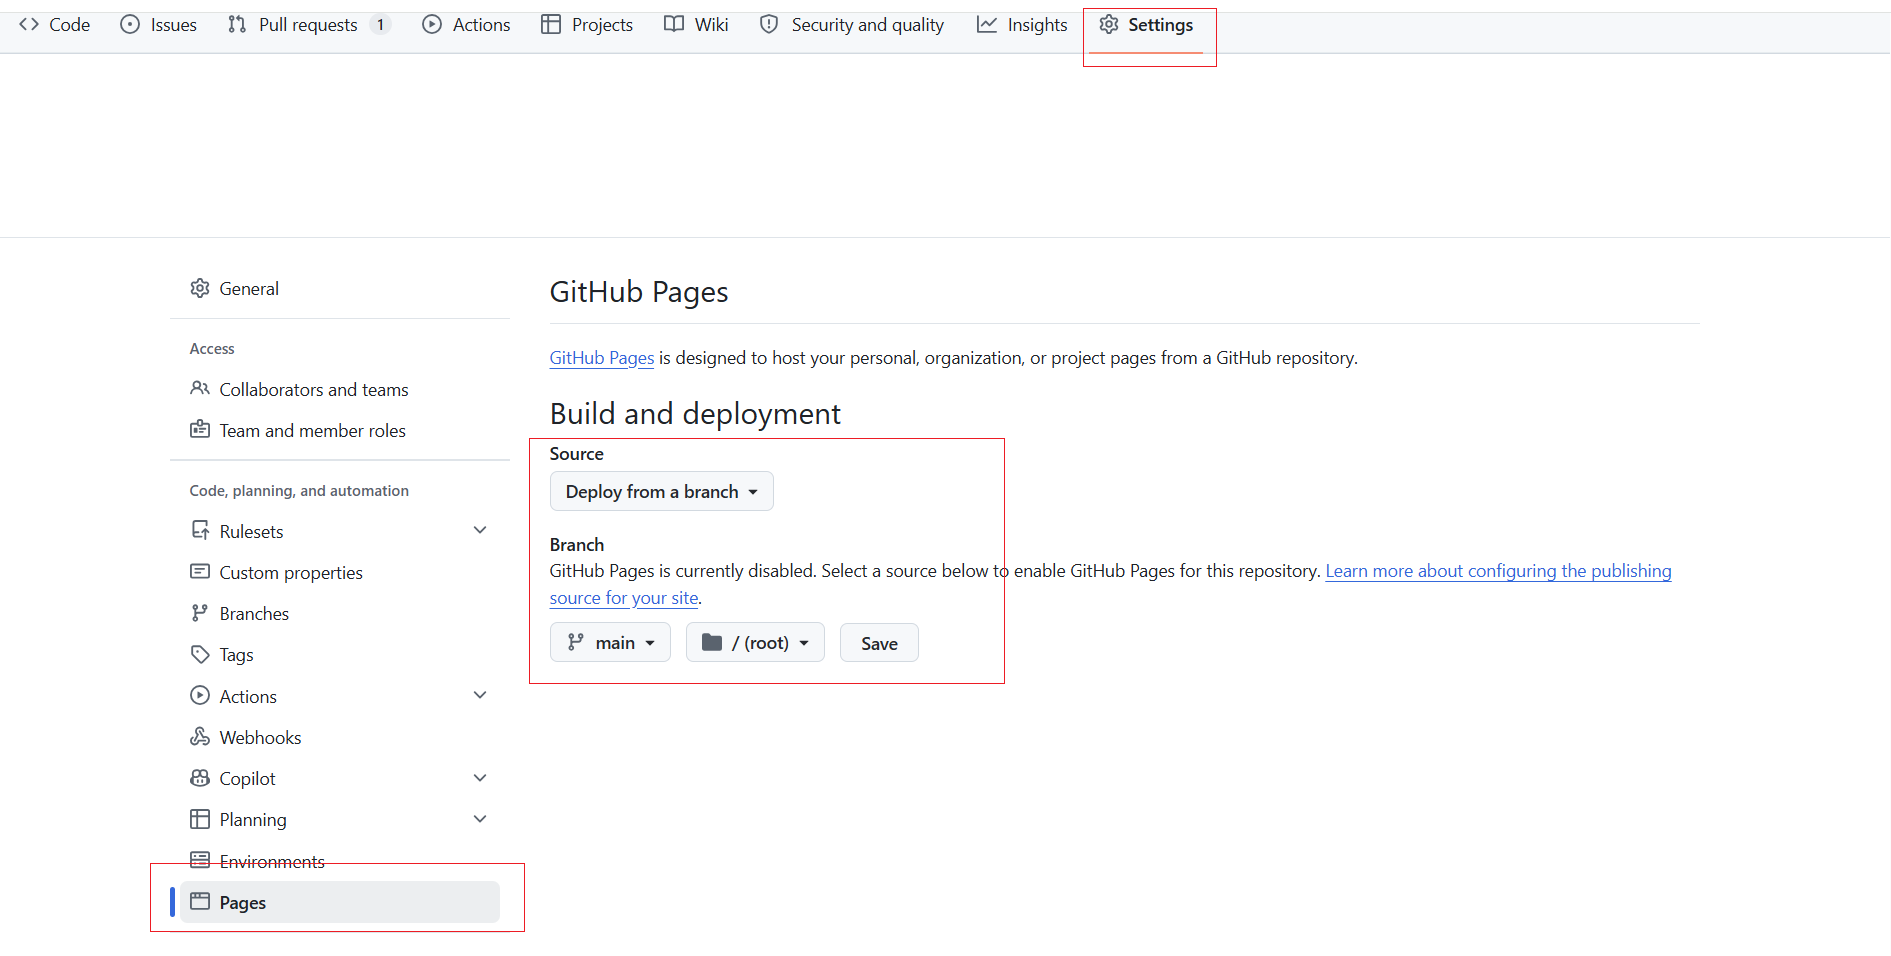The height and width of the screenshot is (956, 1891).
Task: Open Branches settings in sidebar
Action: pyautogui.click(x=340, y=614)
